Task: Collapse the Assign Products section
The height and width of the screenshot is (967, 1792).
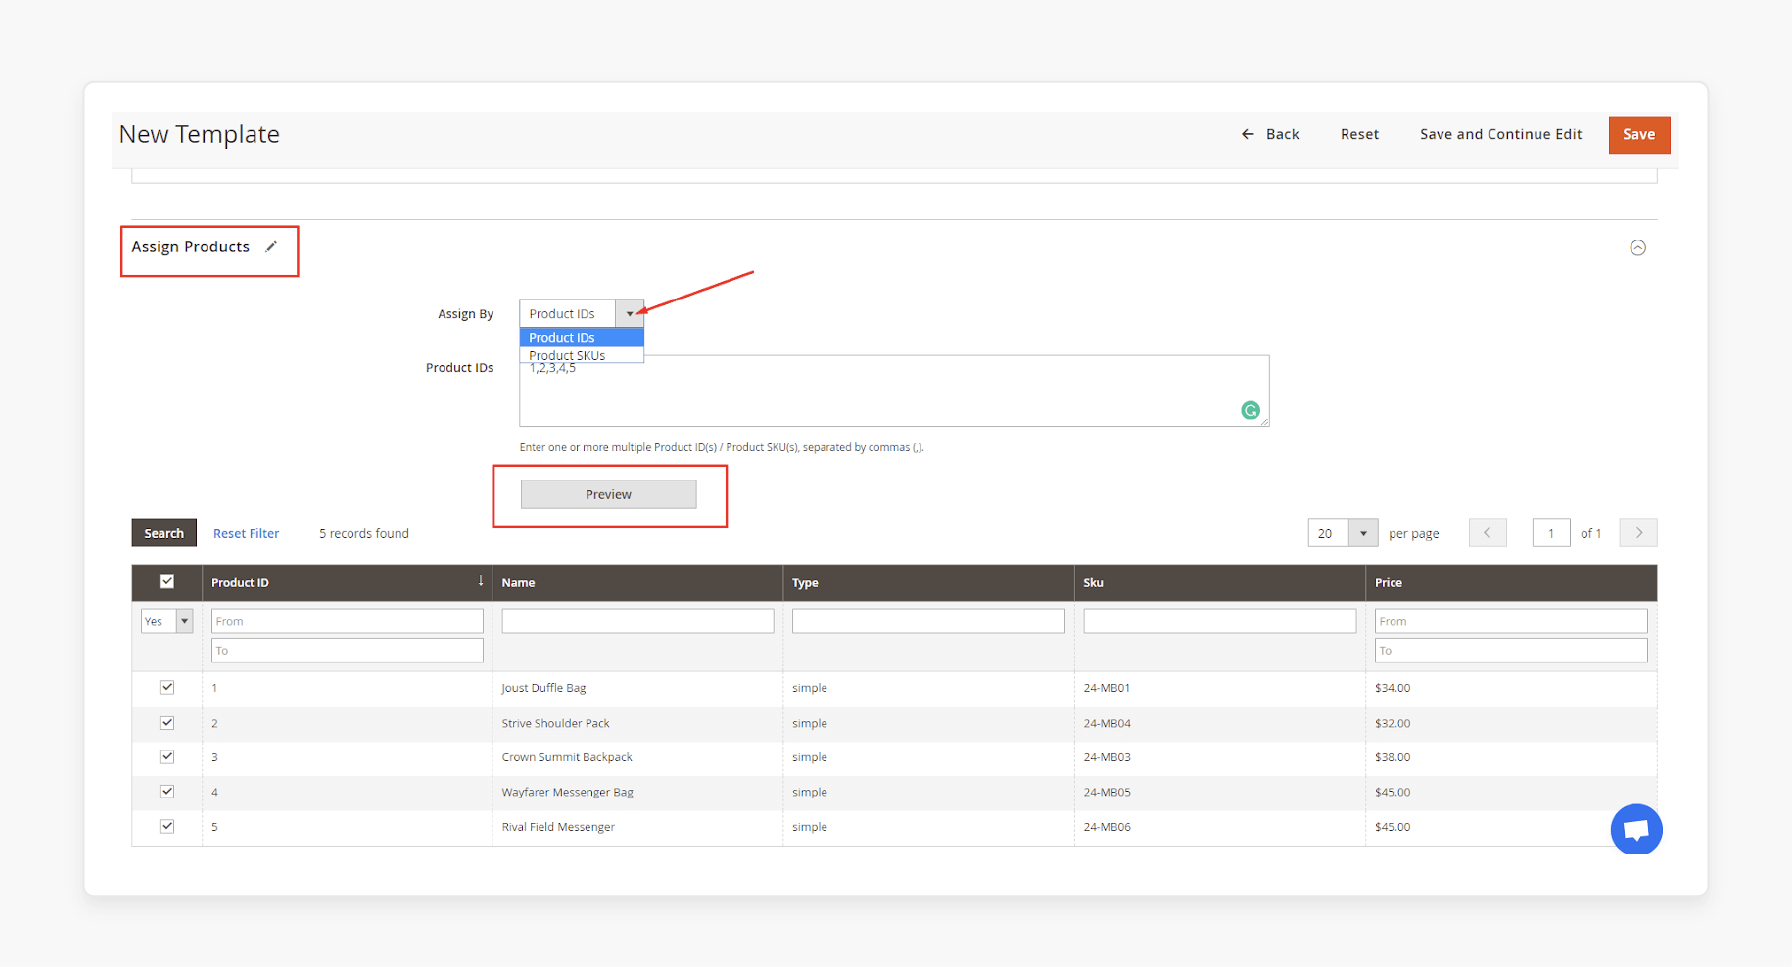Action: coord(1638,247)
